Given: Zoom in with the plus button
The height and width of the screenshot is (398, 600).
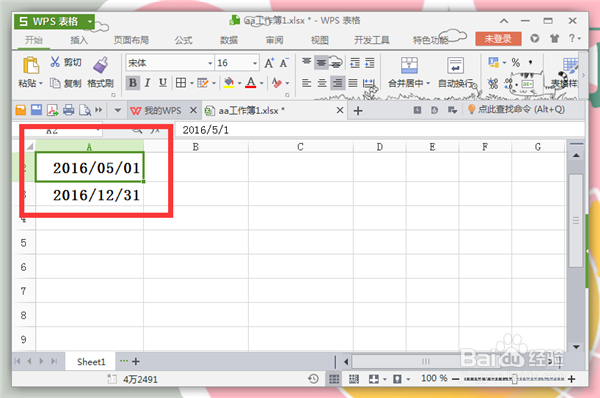Looking at the screenshot, I should (572, 379).
